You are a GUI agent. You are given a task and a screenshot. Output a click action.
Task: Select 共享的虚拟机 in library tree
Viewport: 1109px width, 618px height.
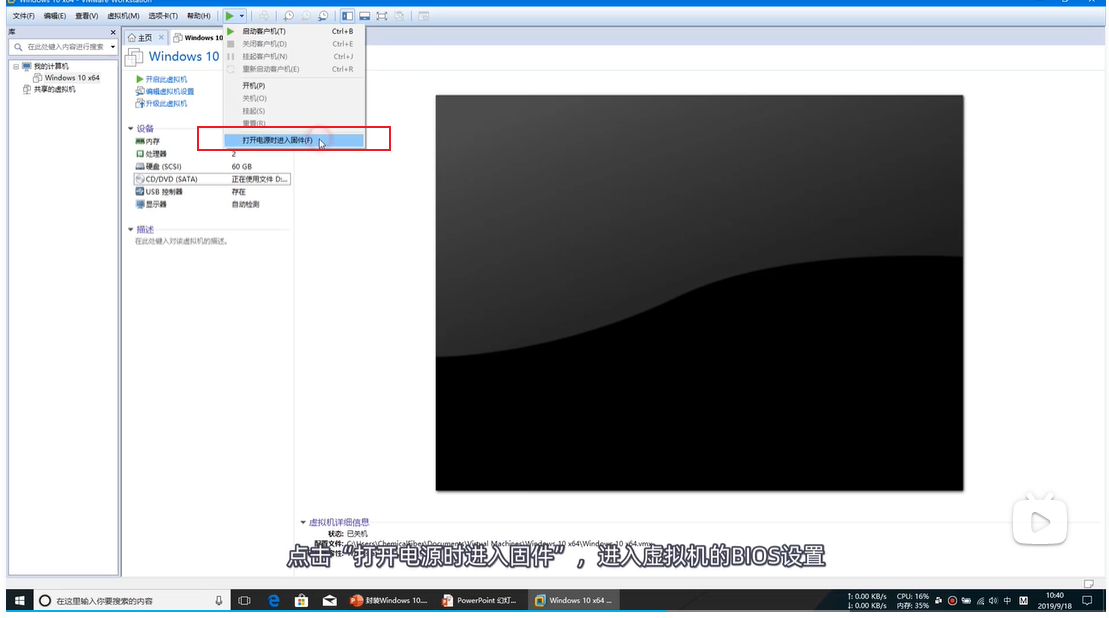point(50,90)
